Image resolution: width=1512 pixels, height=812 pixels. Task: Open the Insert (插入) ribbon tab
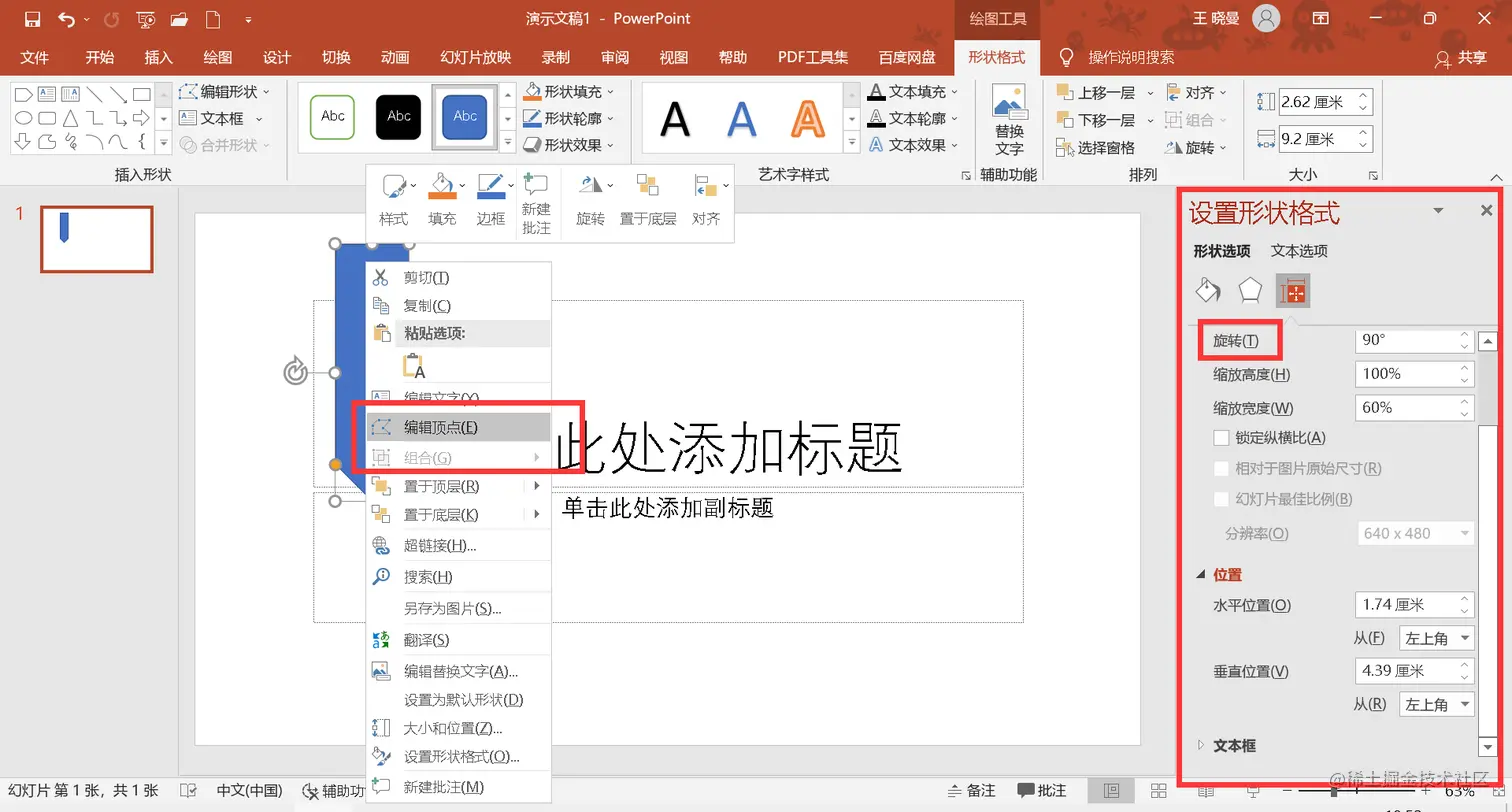[x=158, y=57]
